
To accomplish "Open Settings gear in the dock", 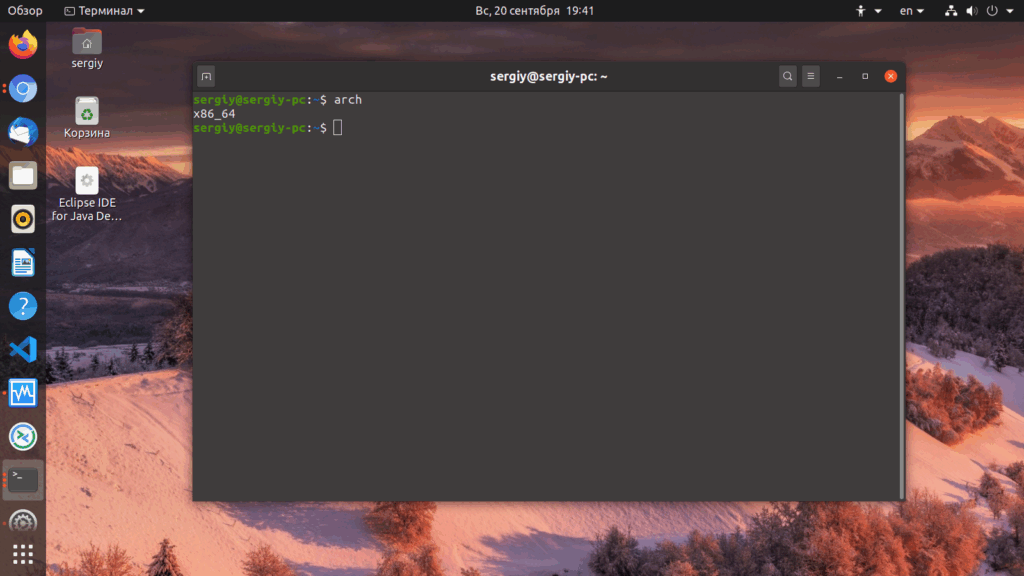I will click(x=23, y=522).
